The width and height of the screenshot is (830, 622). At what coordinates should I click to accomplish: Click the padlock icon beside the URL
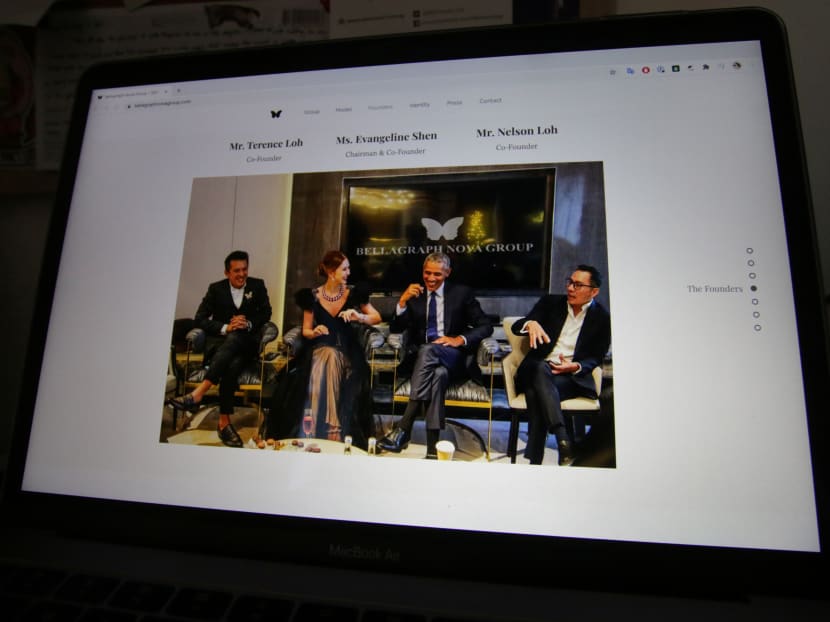129,106
